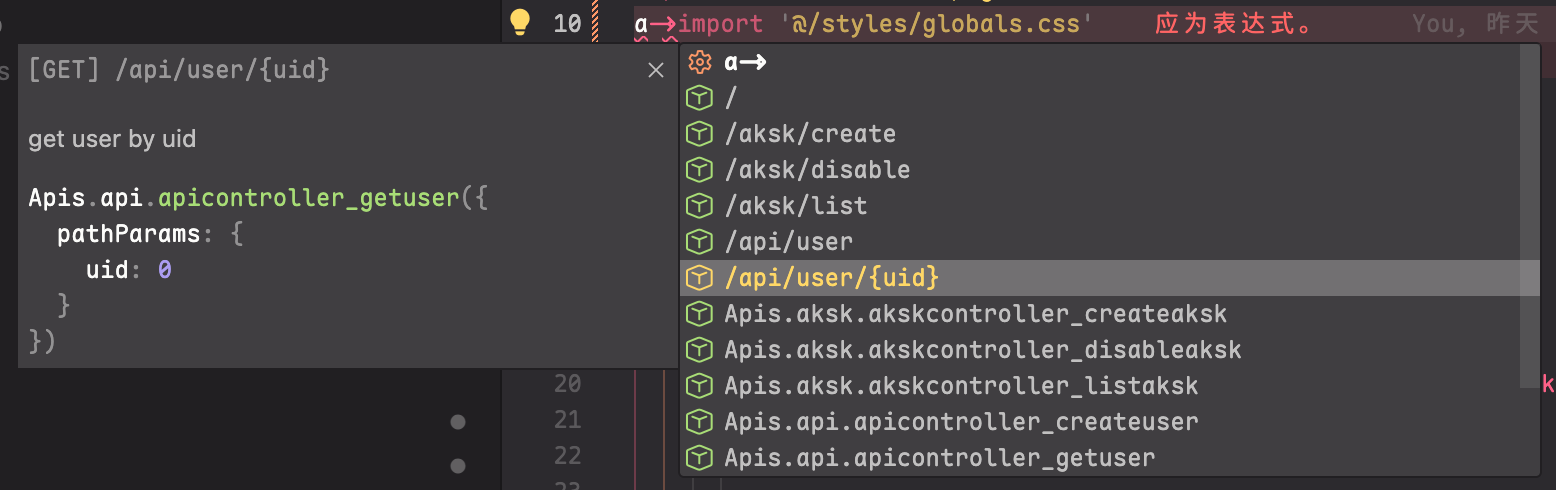1556x490 pixels.
Task: Click line number 21 in the gutter
Action: pyautogui.click(x=567, y=420)
